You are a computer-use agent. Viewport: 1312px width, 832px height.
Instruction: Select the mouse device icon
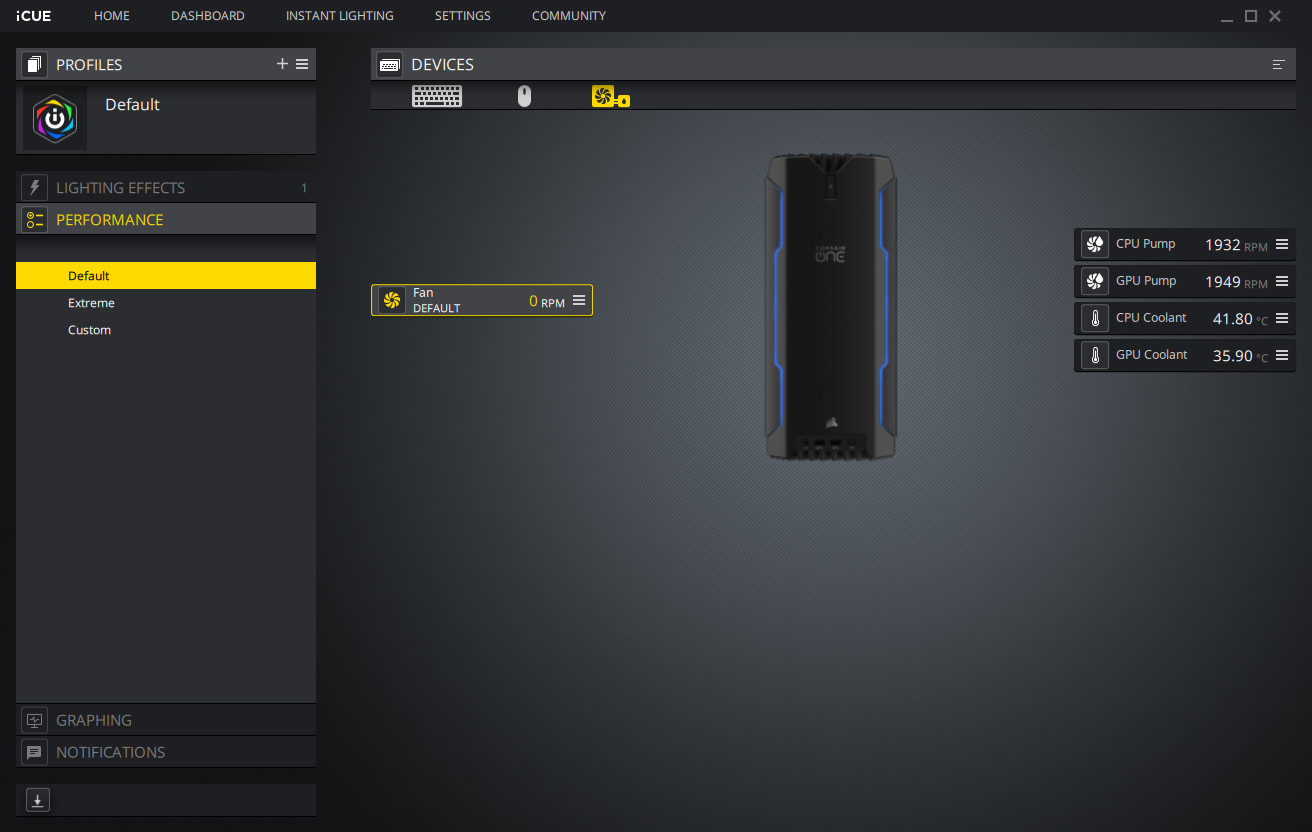524,96
